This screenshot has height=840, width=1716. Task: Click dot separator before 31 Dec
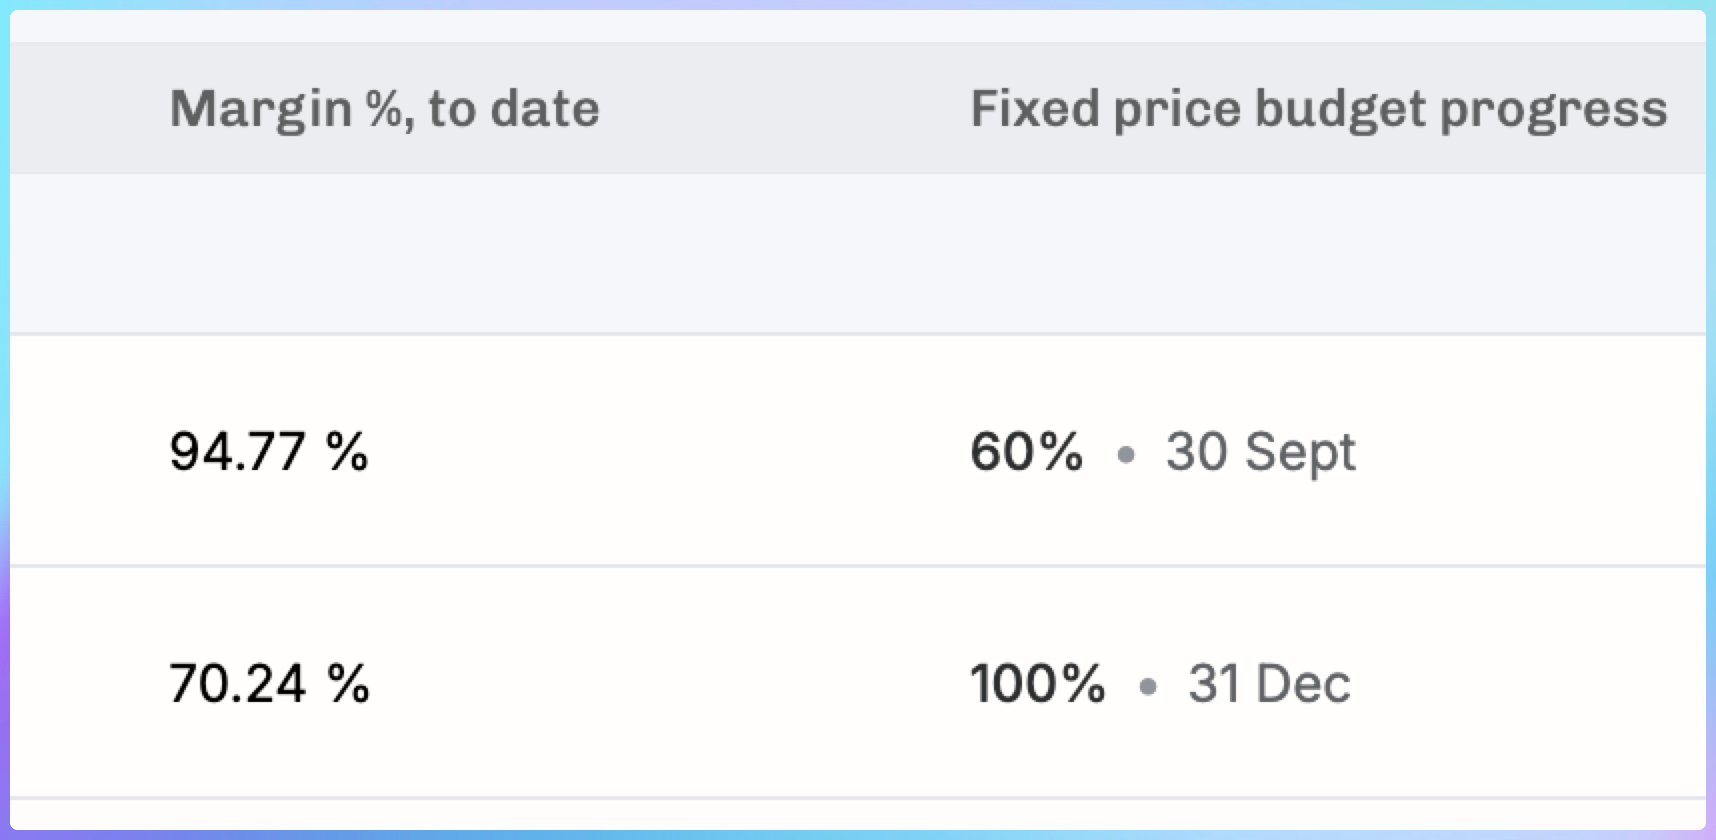[1148, 687]
